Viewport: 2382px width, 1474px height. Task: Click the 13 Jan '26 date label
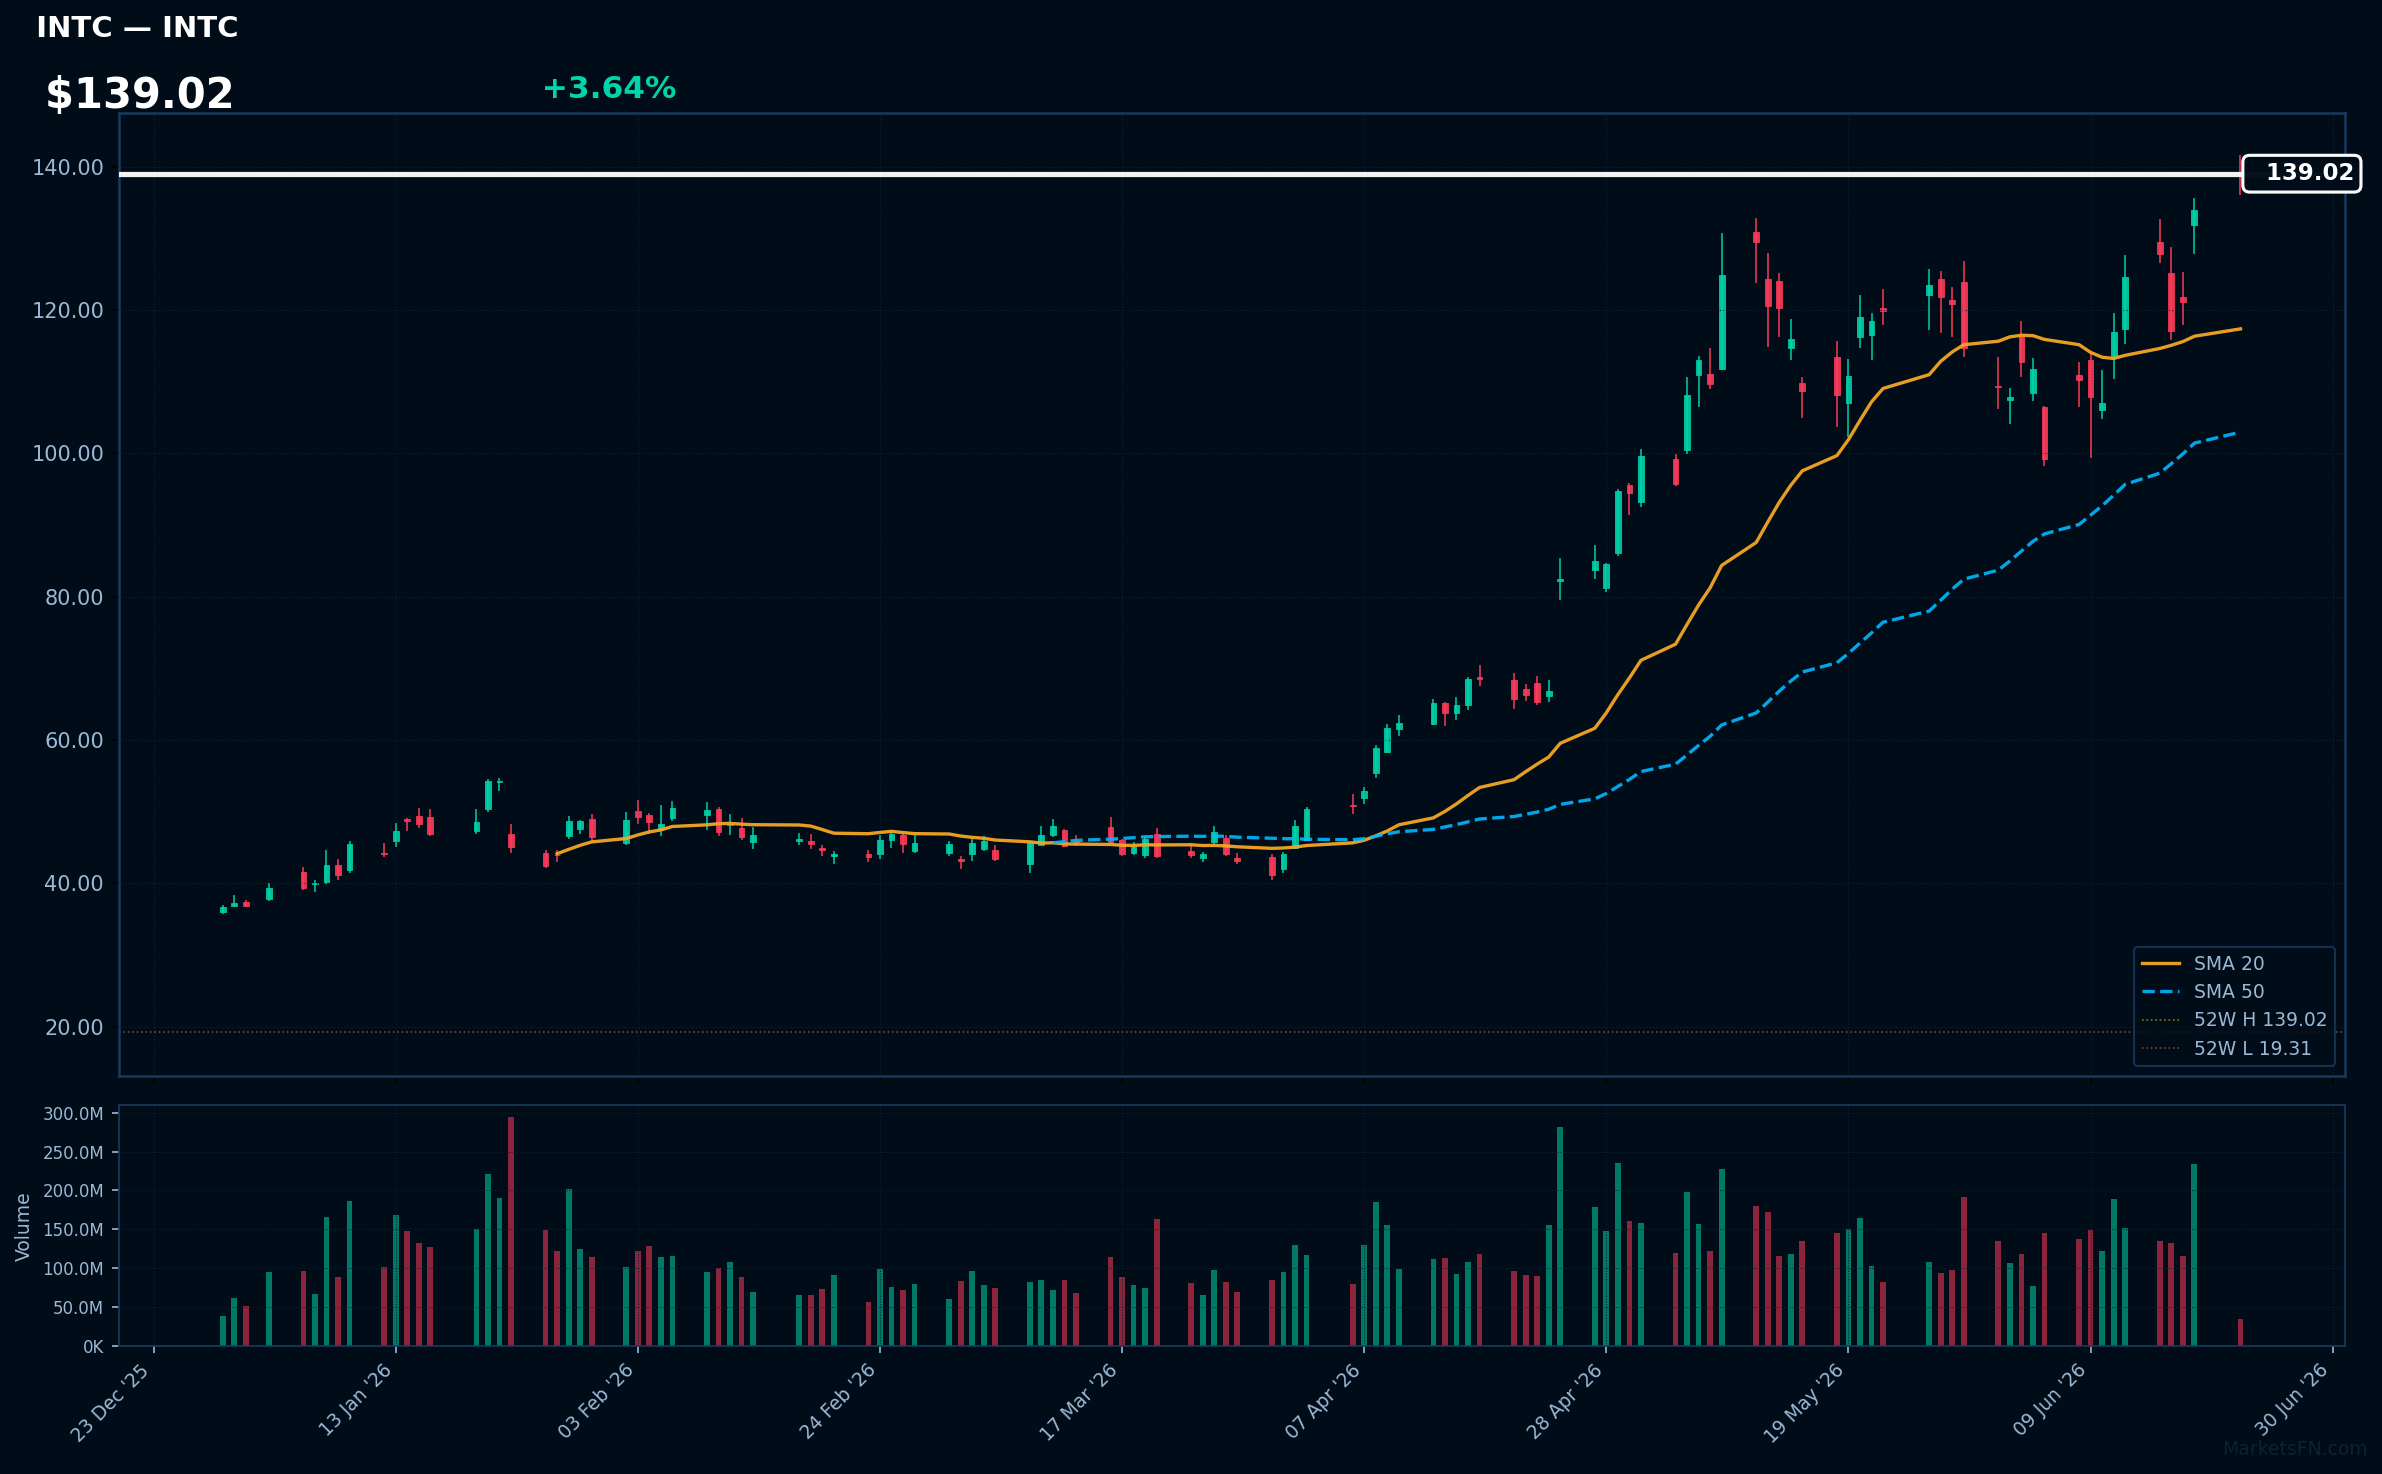[x=354, y=1402]
